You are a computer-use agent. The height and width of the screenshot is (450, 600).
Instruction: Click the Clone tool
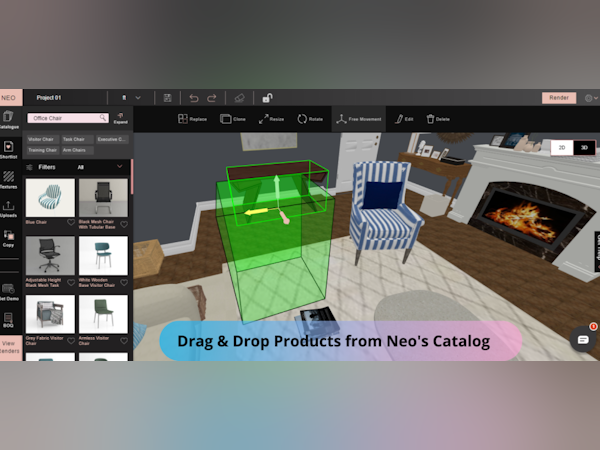pos(233,119)
